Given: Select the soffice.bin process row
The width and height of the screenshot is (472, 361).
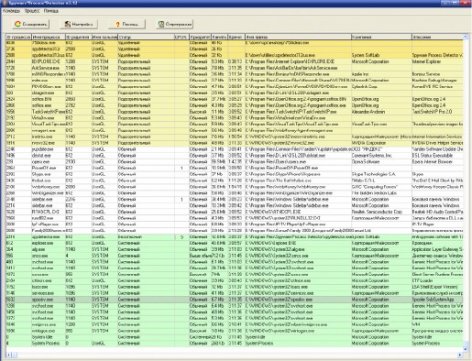Looking at the screenshot, I should (234, 99).
